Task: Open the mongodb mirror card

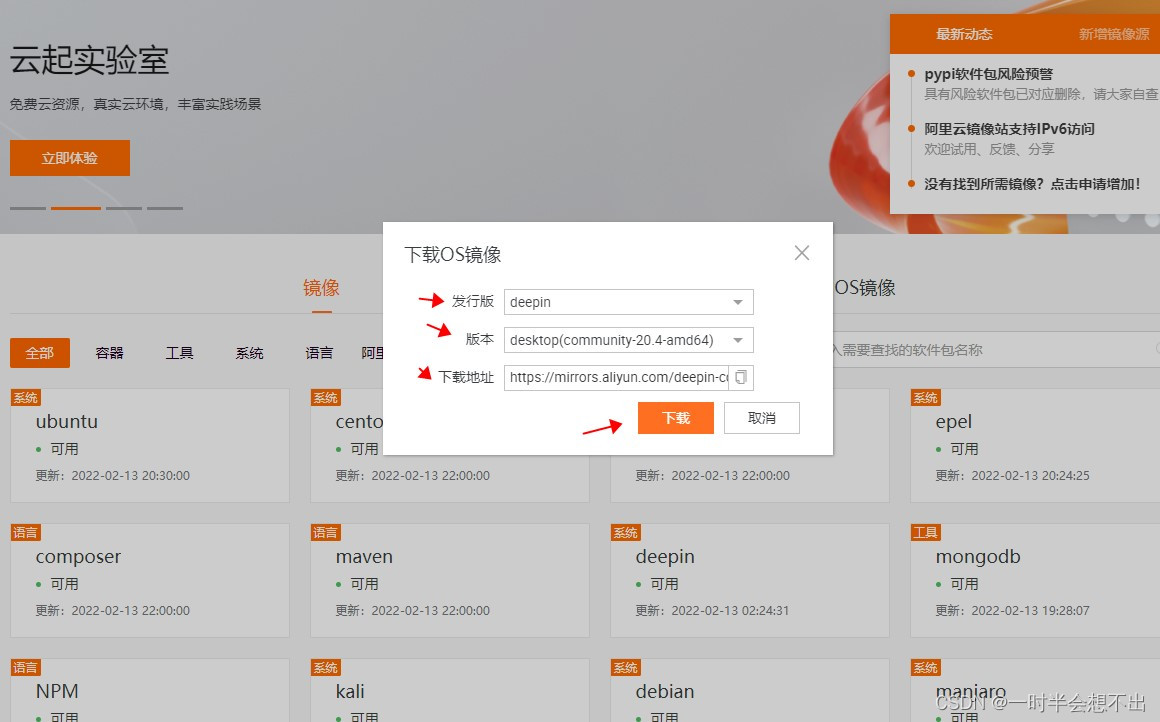Action: [1035, 581]
